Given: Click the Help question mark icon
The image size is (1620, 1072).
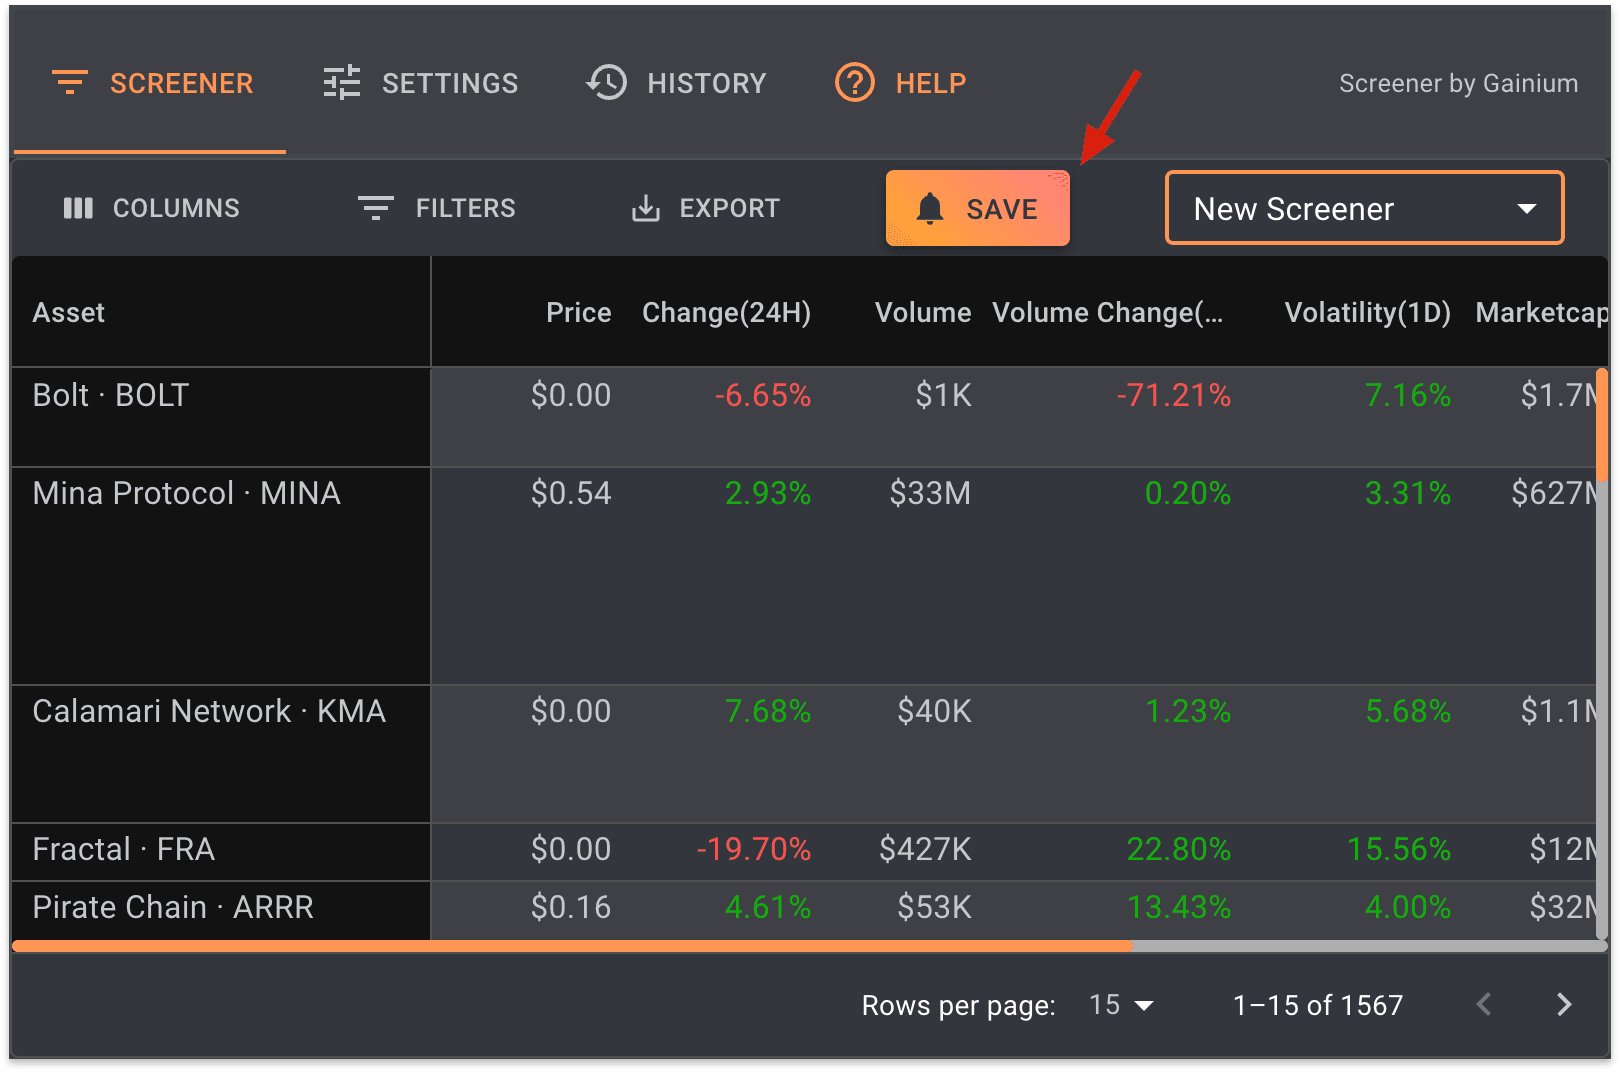Looking at the screenshot, I should [x=855, y=83].
